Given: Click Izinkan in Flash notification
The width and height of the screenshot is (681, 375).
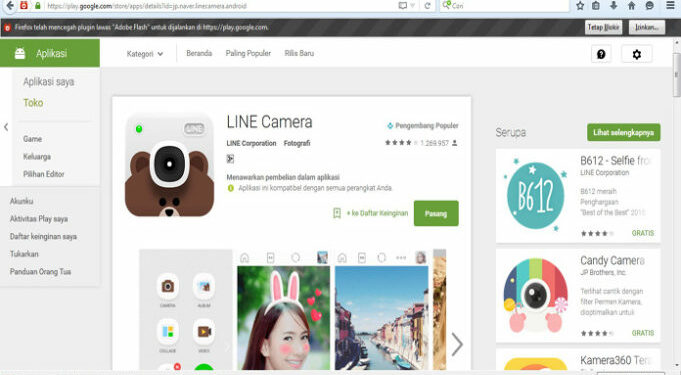Looking at the screenshot, I should [x=647, y=27].
